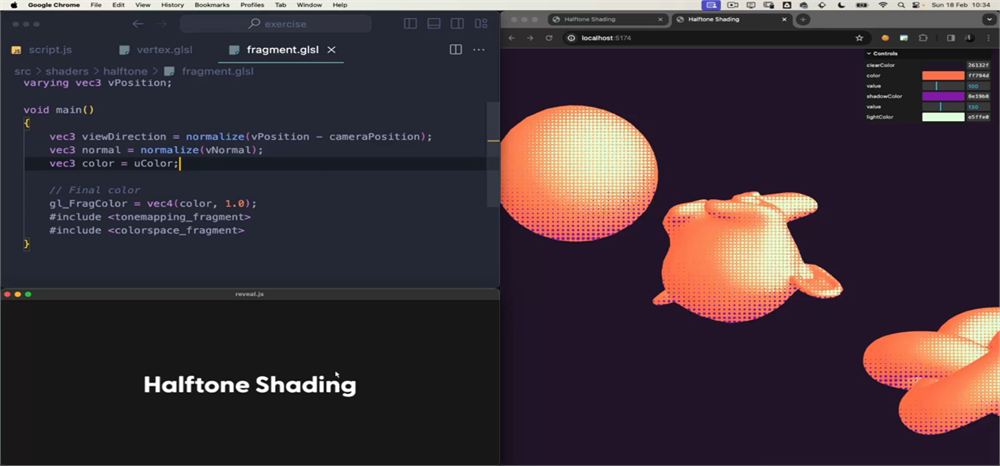Open the Bookmarks menu

click(212, 4)
